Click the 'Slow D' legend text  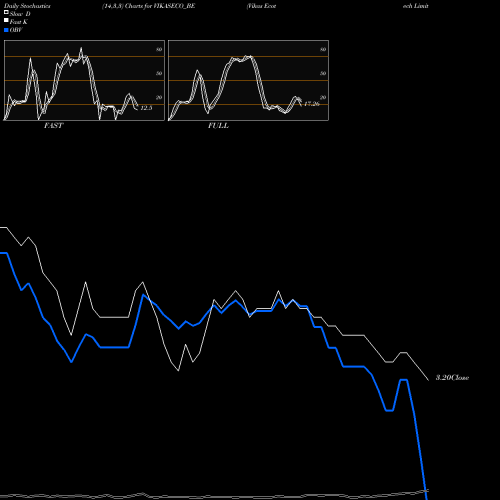(20, 14)
